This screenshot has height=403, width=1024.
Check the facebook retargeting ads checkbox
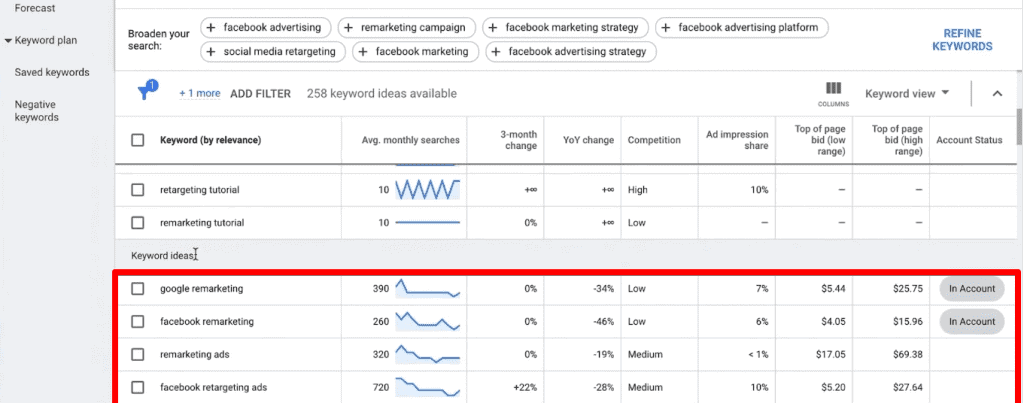[138, 387]
